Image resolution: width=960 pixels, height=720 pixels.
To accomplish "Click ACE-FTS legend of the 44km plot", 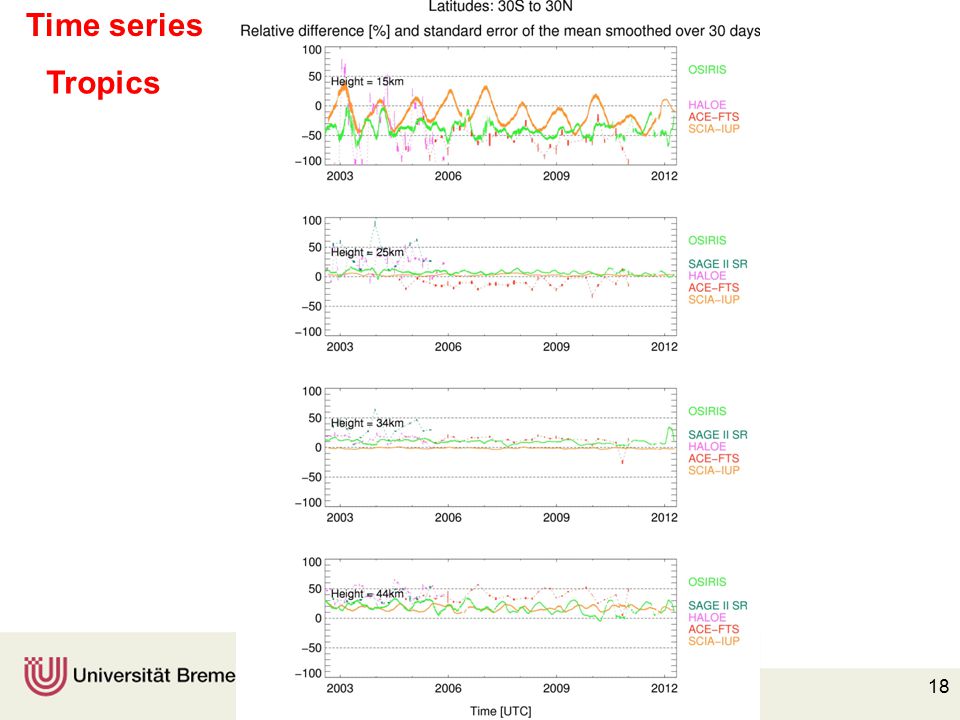I will click(x=714, y=629).
